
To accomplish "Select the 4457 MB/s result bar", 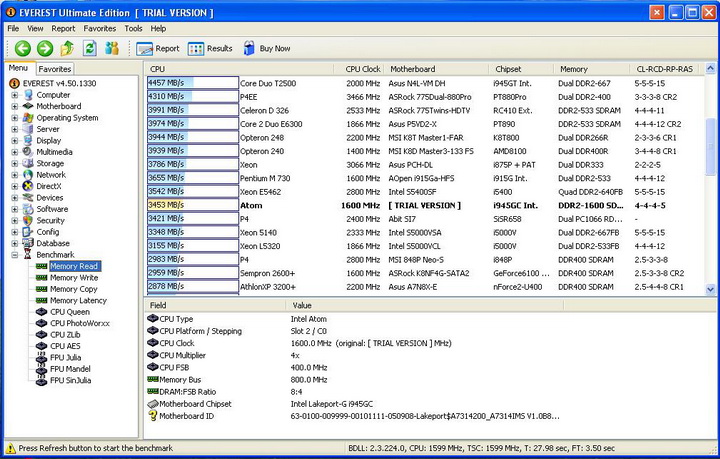I will [193, 83].
